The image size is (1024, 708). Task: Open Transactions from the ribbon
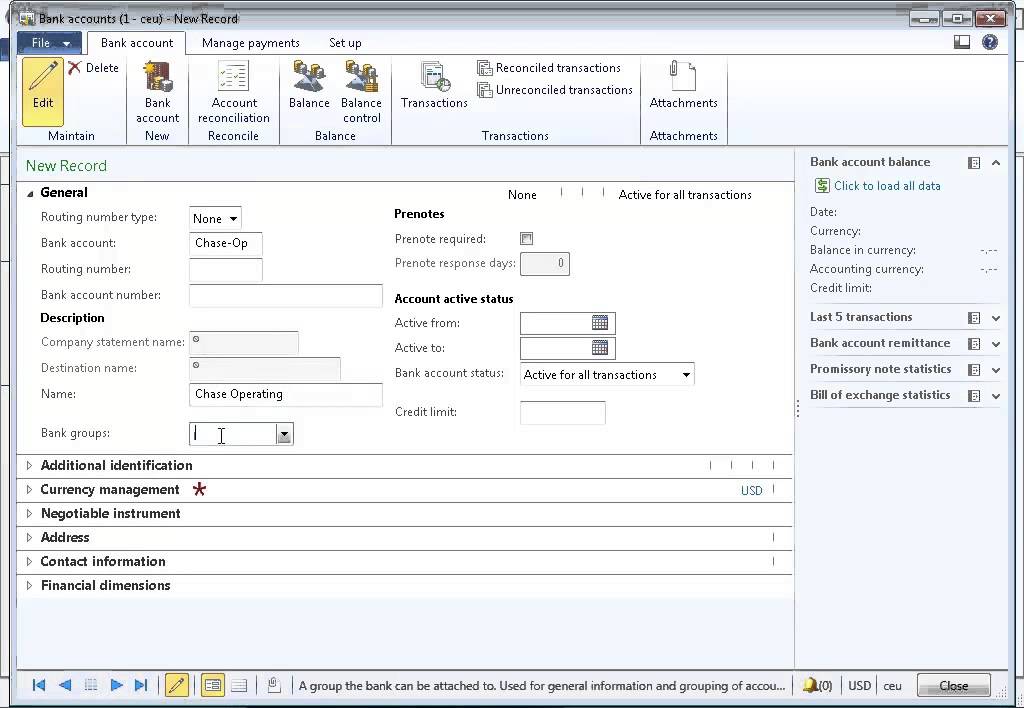434,85
